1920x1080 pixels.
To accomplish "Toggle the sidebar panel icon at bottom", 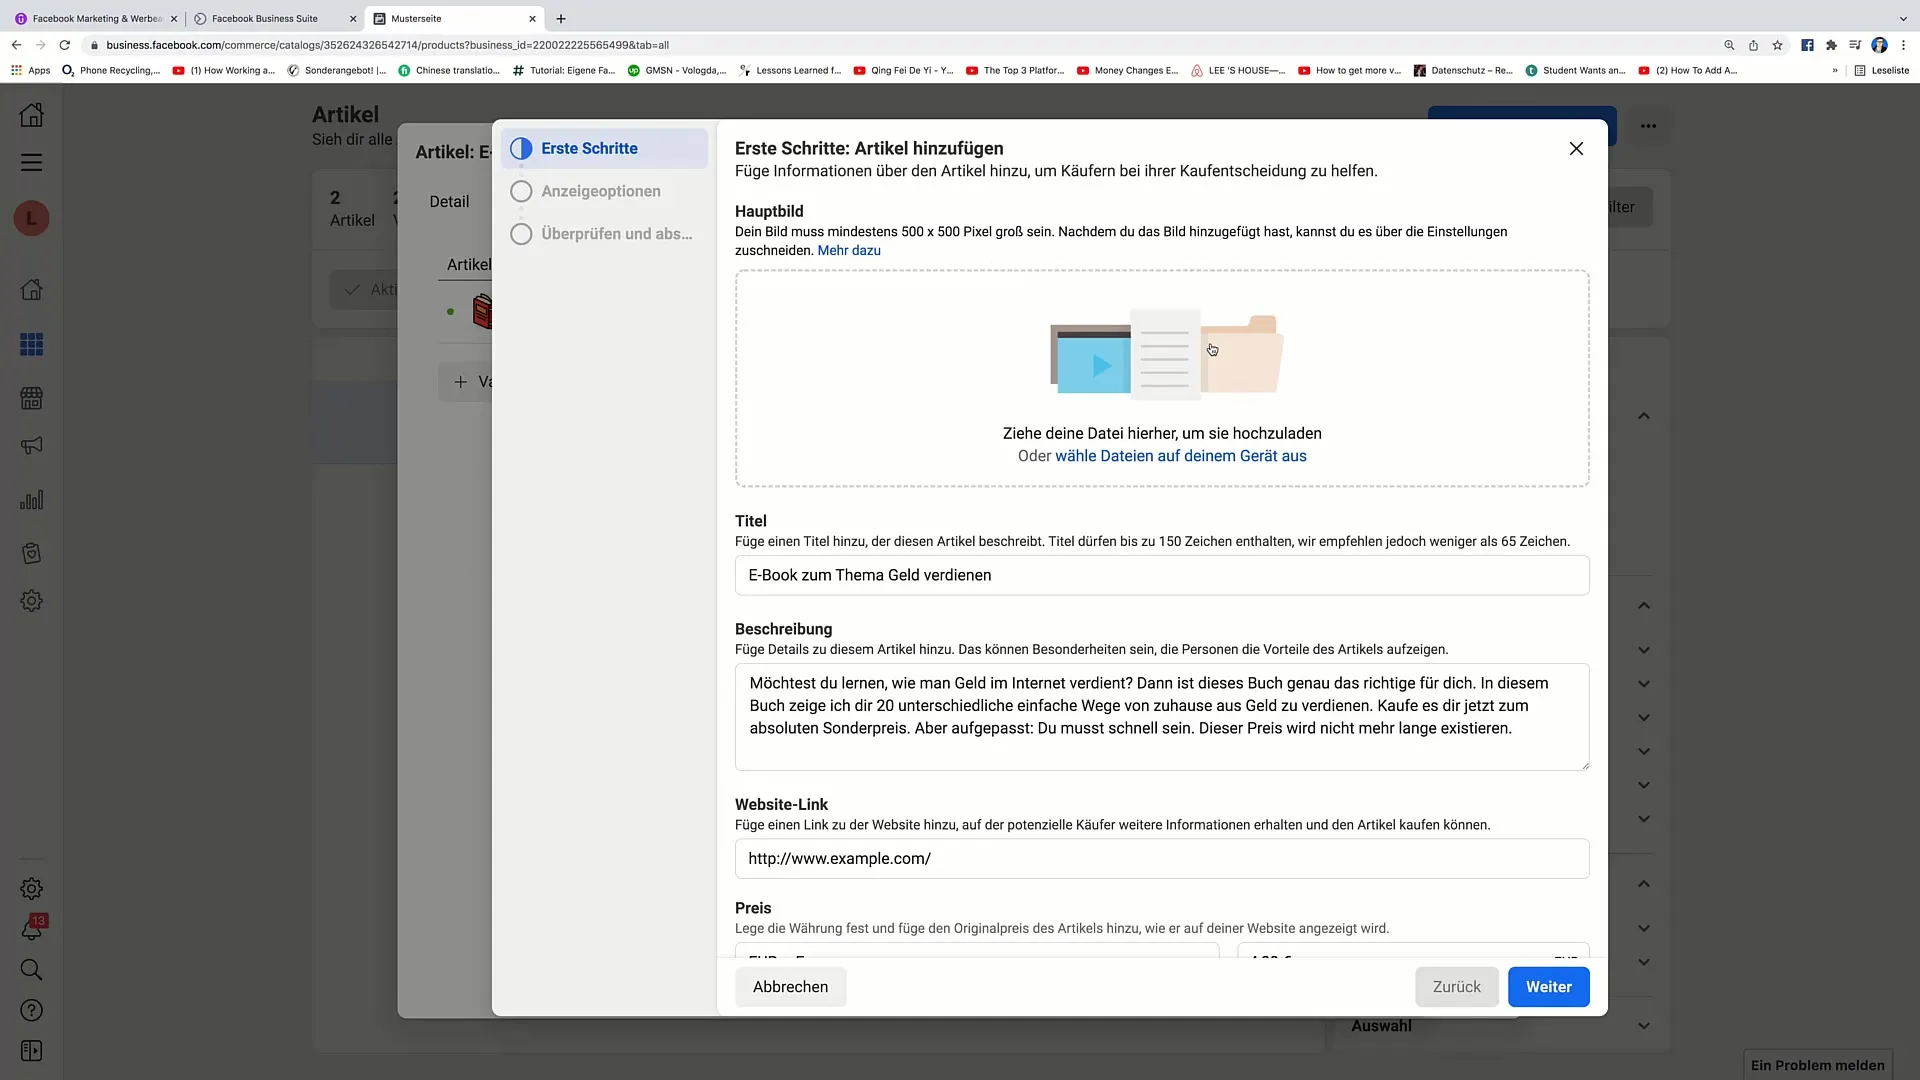I will point(31,1051).
